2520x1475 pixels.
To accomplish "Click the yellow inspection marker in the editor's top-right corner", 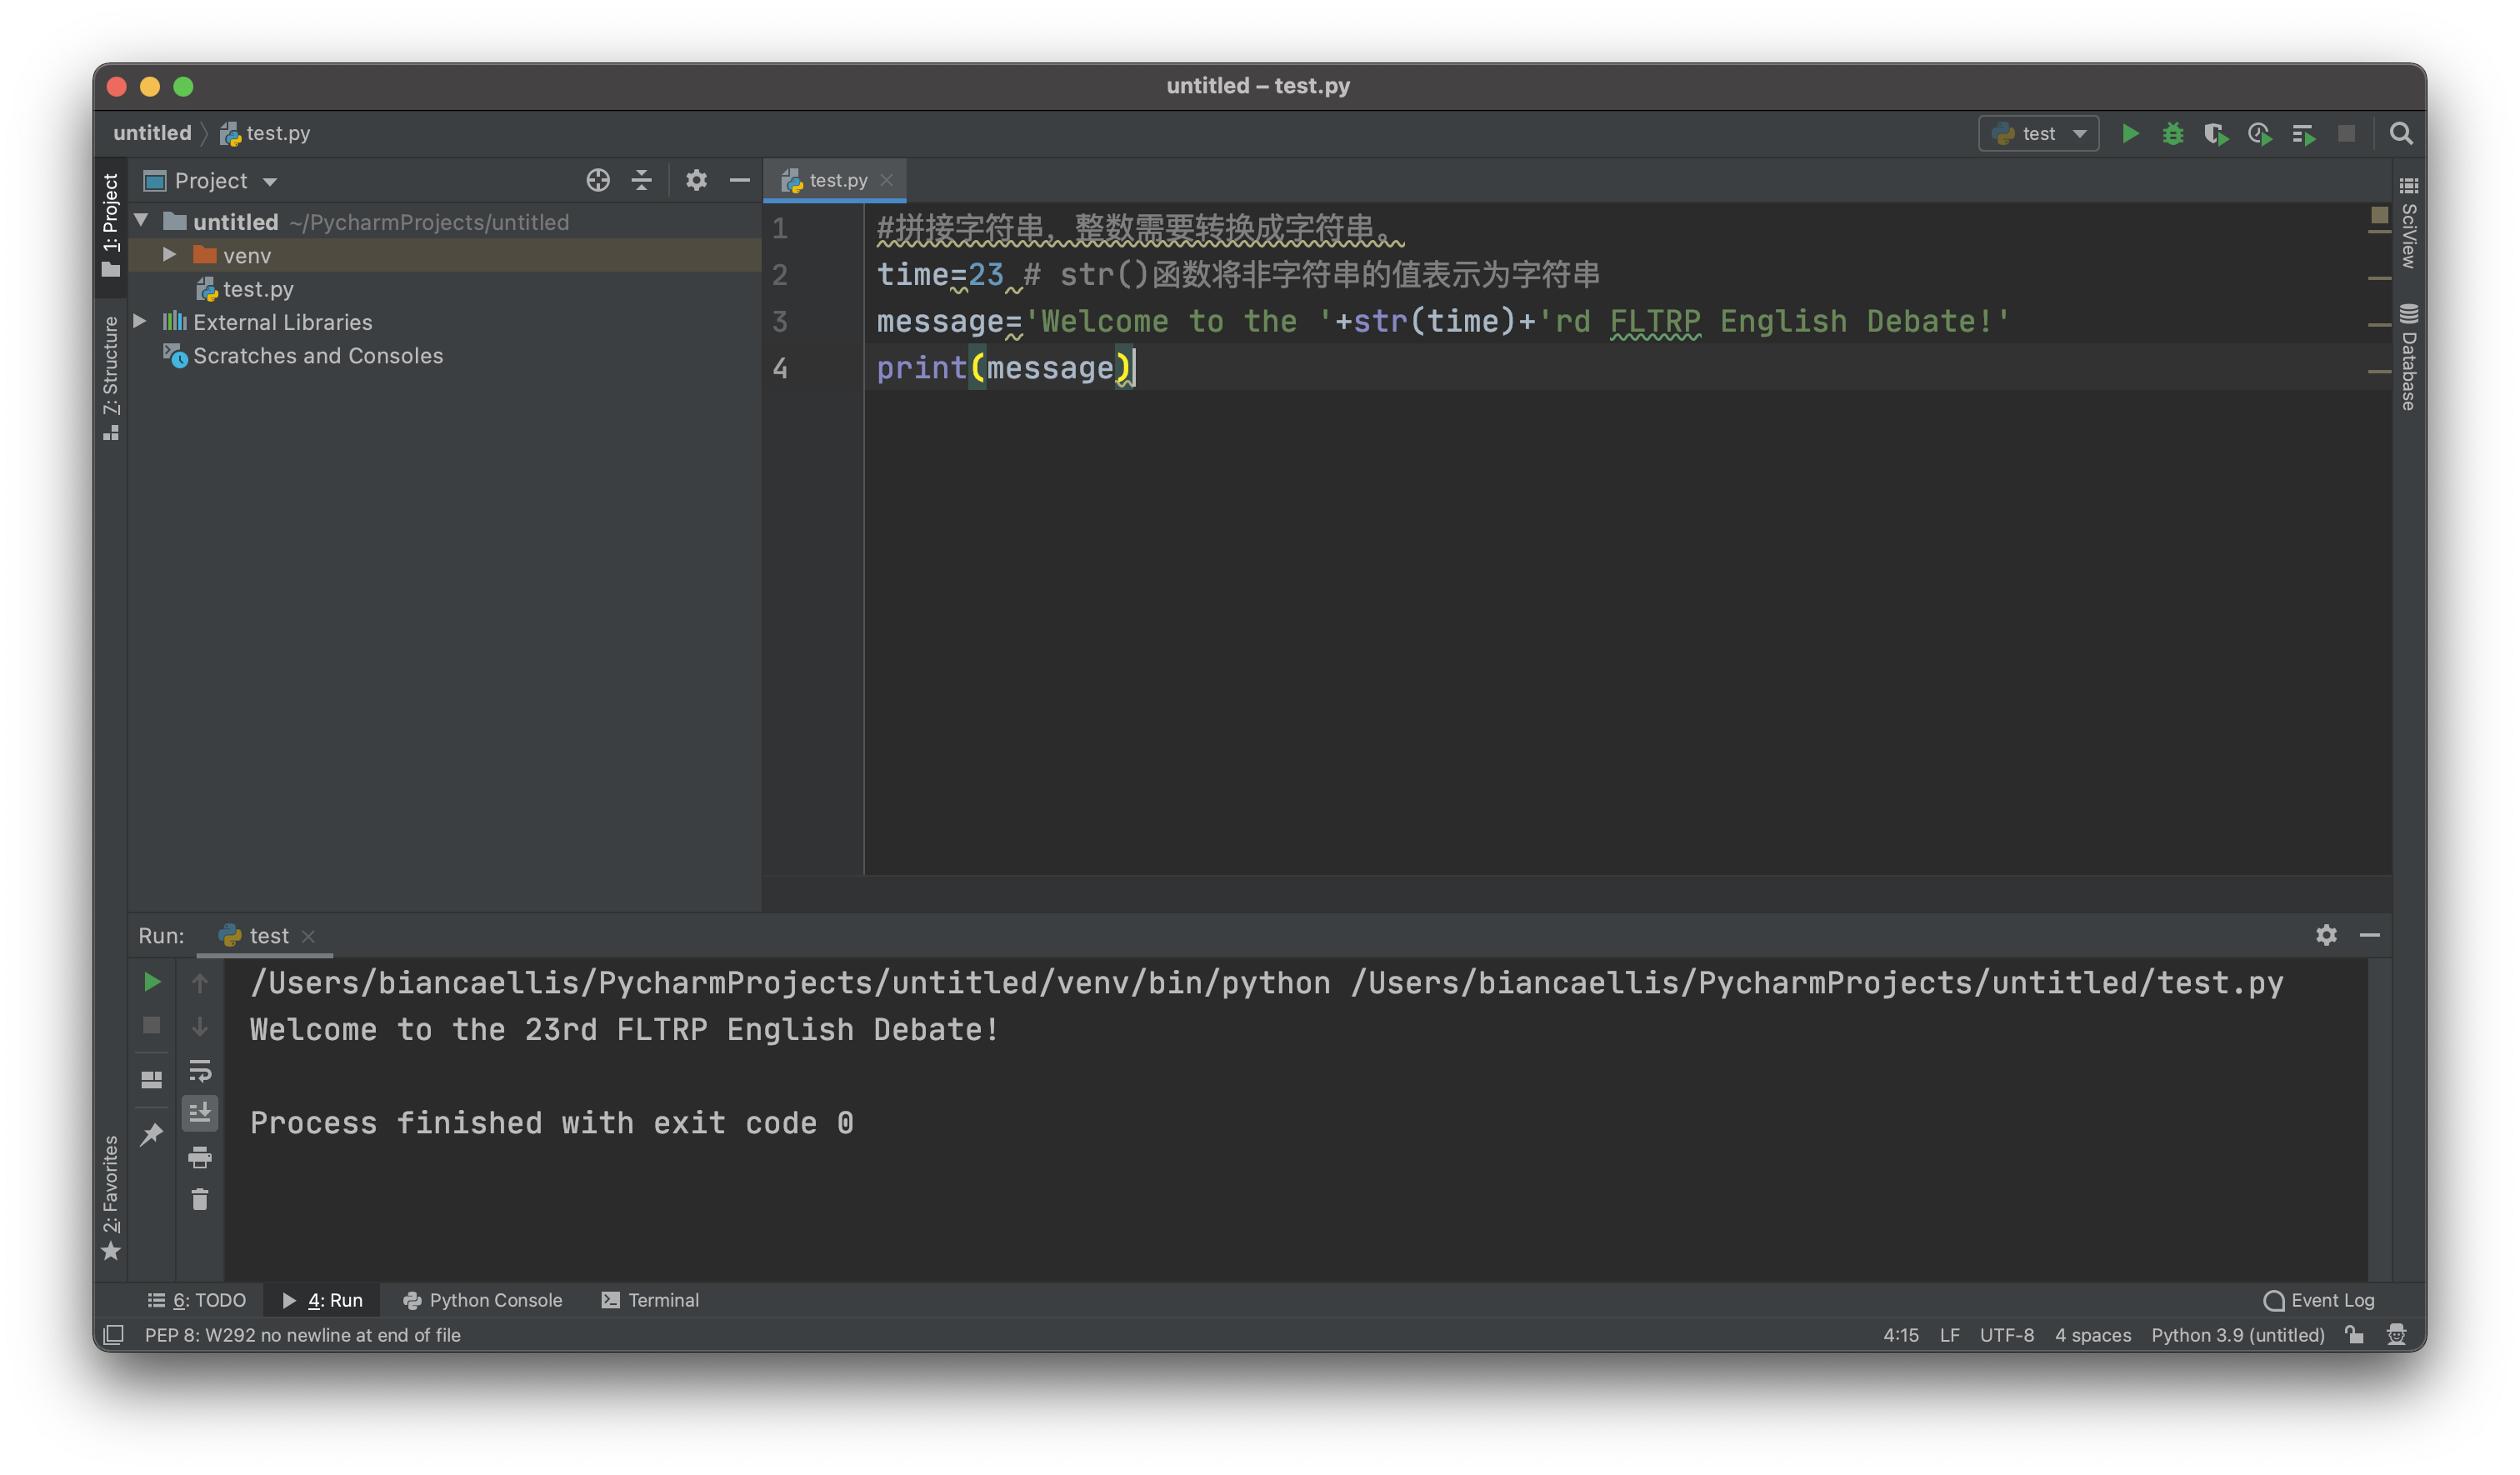I will (x=2379, y=215).
